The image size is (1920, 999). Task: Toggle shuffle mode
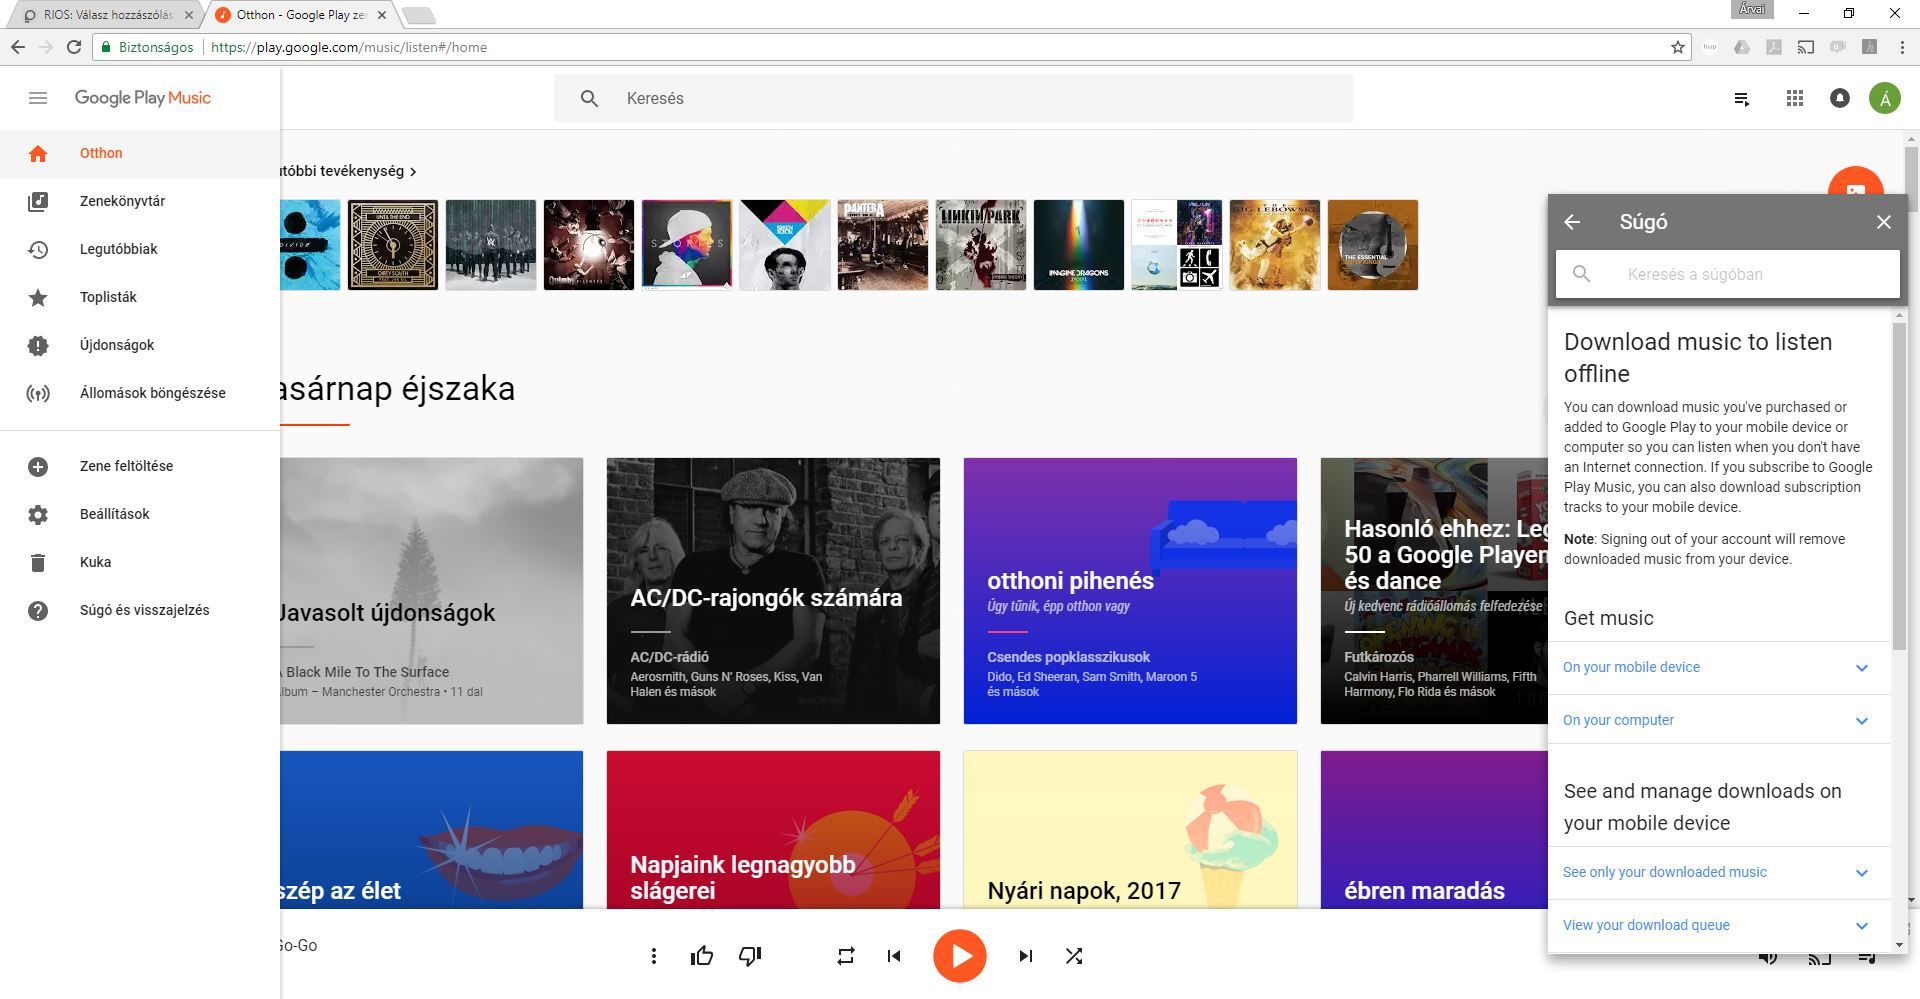point(1074,956)
